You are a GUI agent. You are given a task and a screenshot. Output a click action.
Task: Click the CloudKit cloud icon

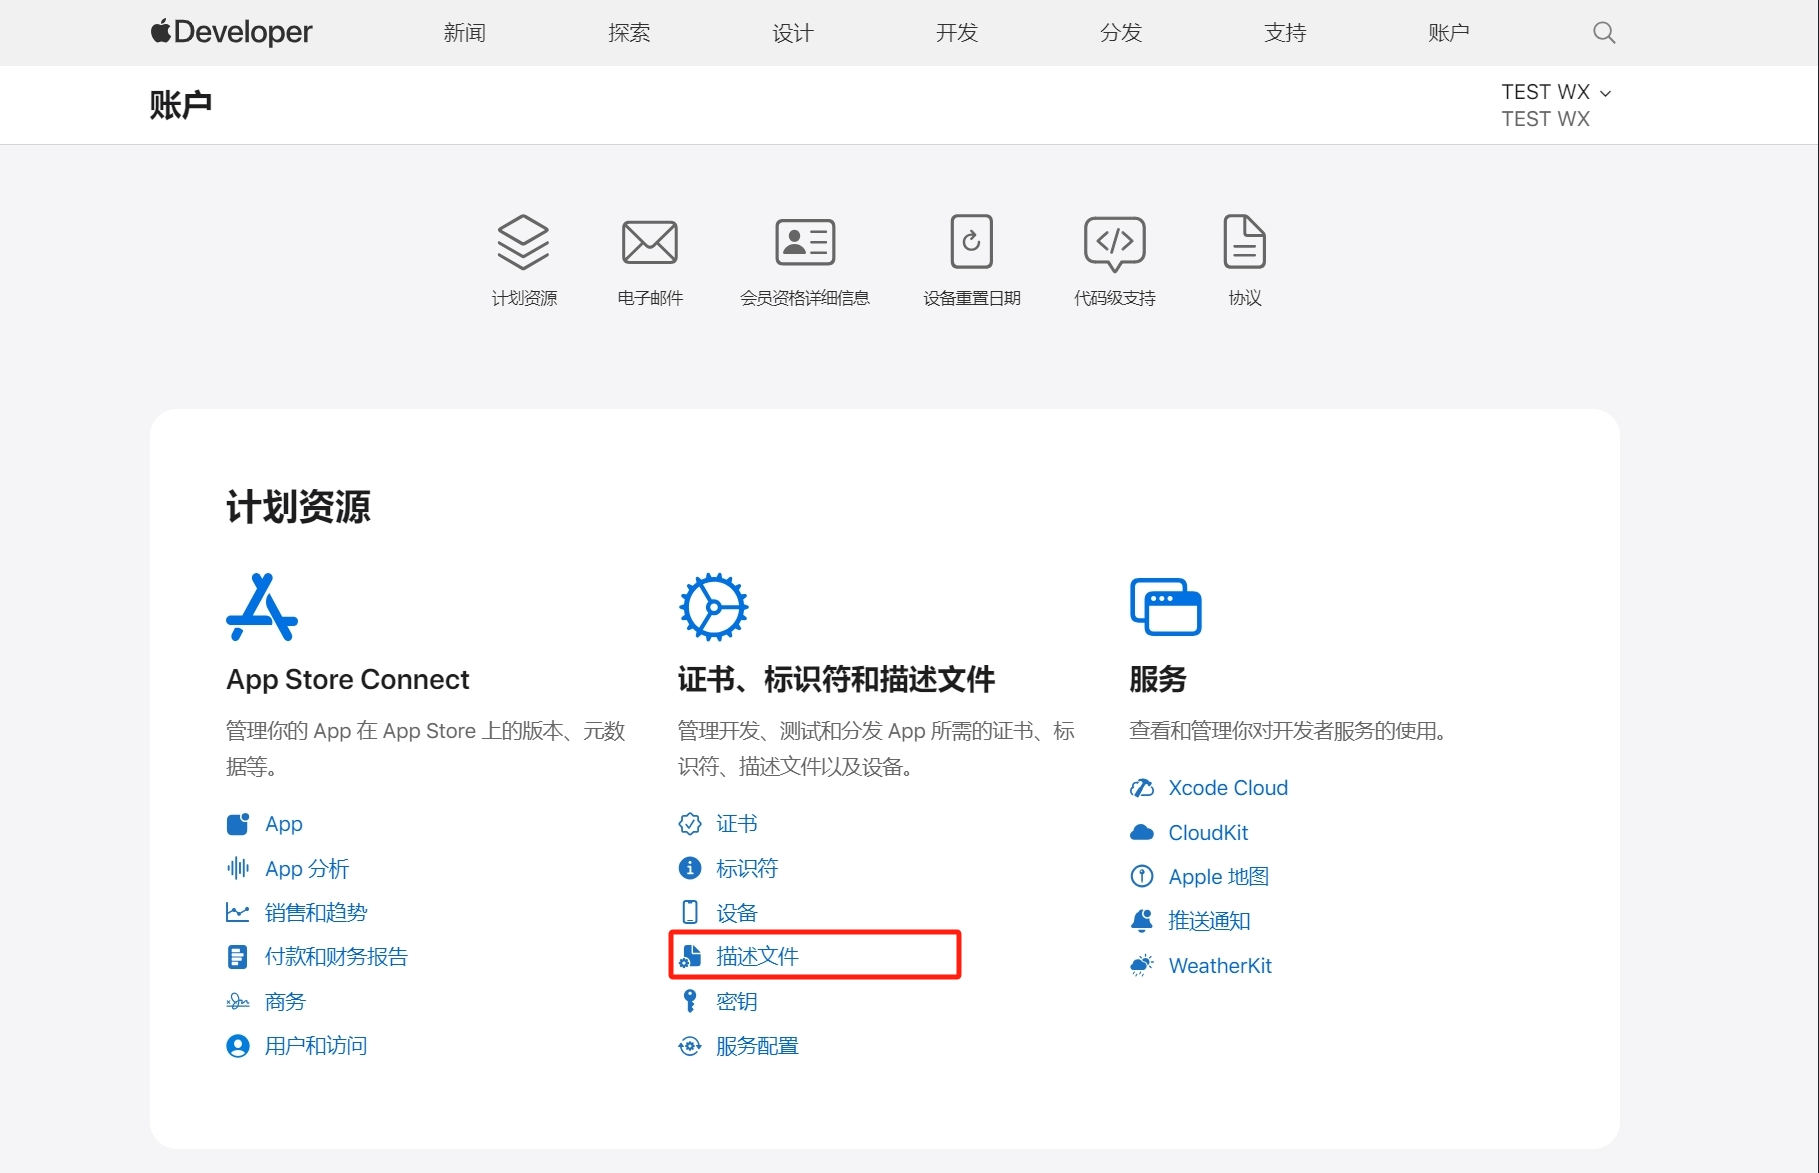tap(1142, 832)
